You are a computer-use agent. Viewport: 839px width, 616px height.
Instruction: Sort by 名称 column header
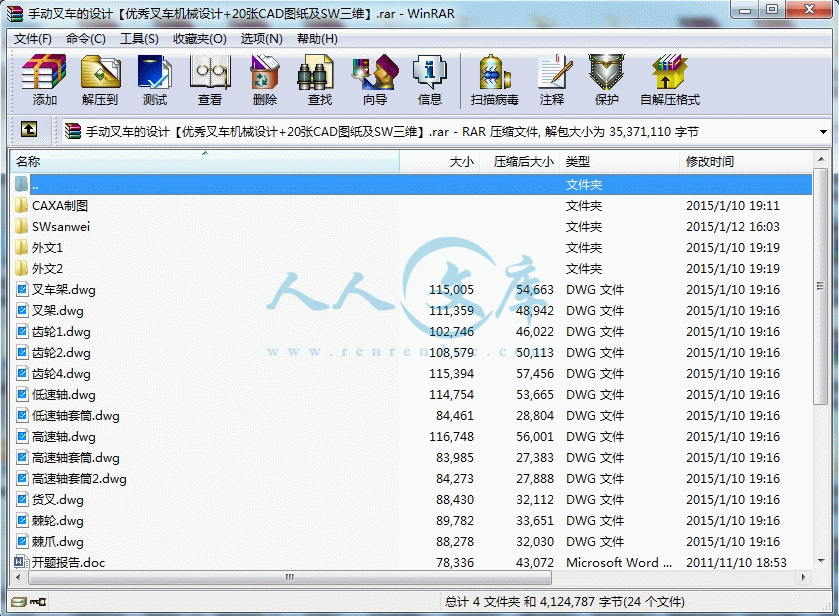click(x=205, y=162)
